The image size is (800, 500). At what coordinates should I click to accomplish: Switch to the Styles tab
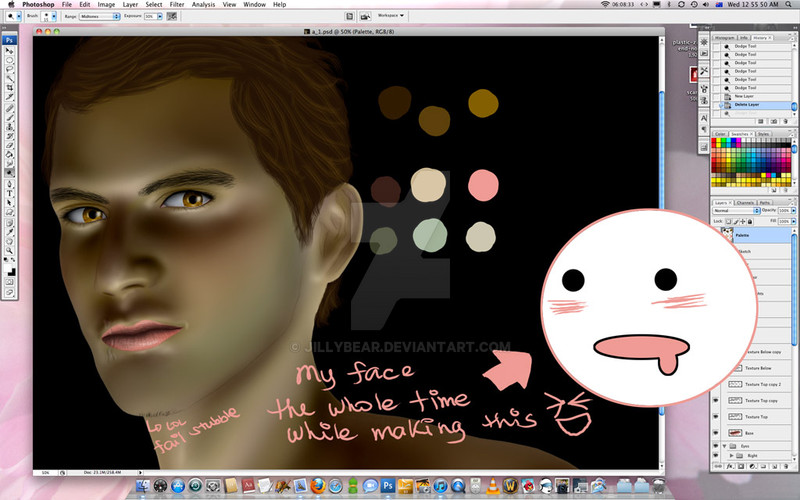coord(763,134)
